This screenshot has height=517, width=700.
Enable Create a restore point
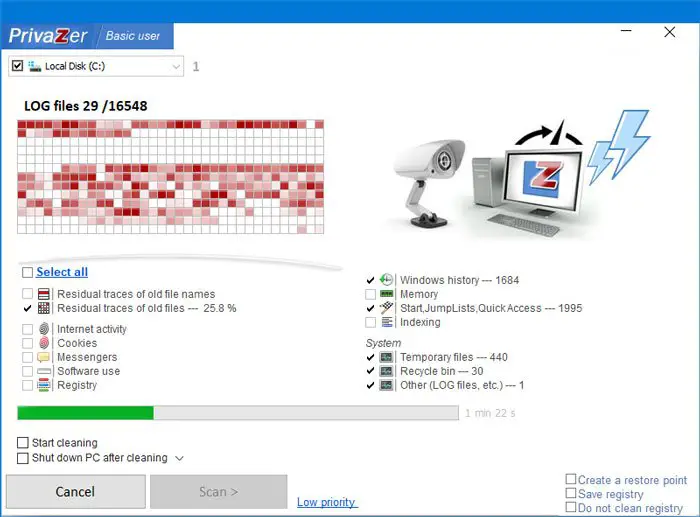(571, 479)
